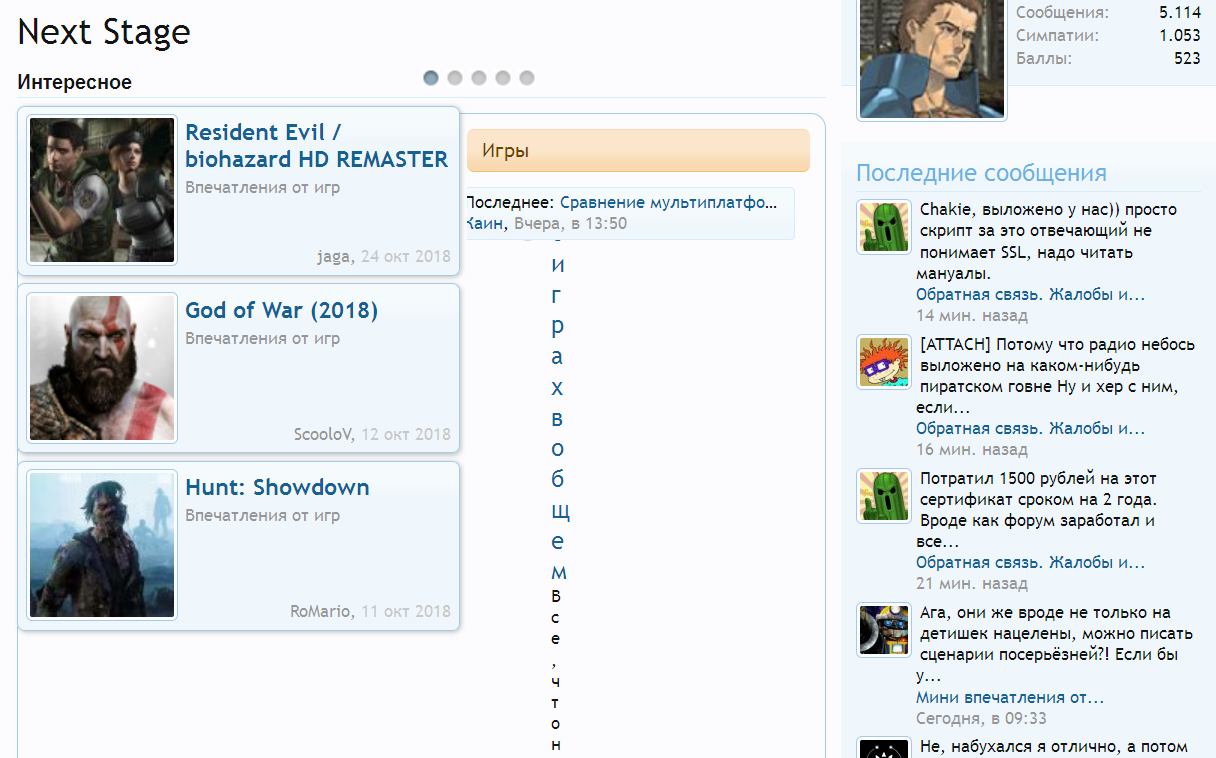Open 'Впечатления от игр' under Hunt: Showdown
Viewport: 1216px width, 758px height.
pyautogui.click(x=262, y=516)
